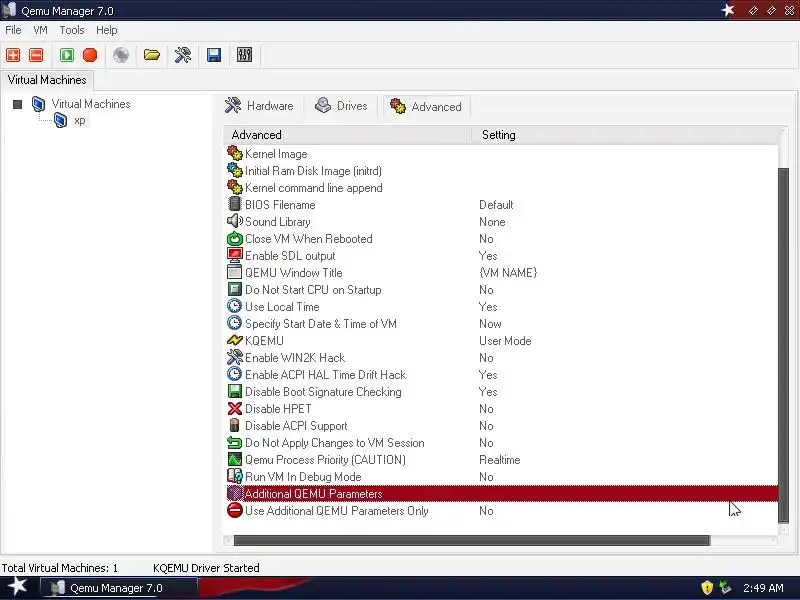Click the BIOS Filename chip icon
Screen dimensions: 800x600
tap(234, 204)
